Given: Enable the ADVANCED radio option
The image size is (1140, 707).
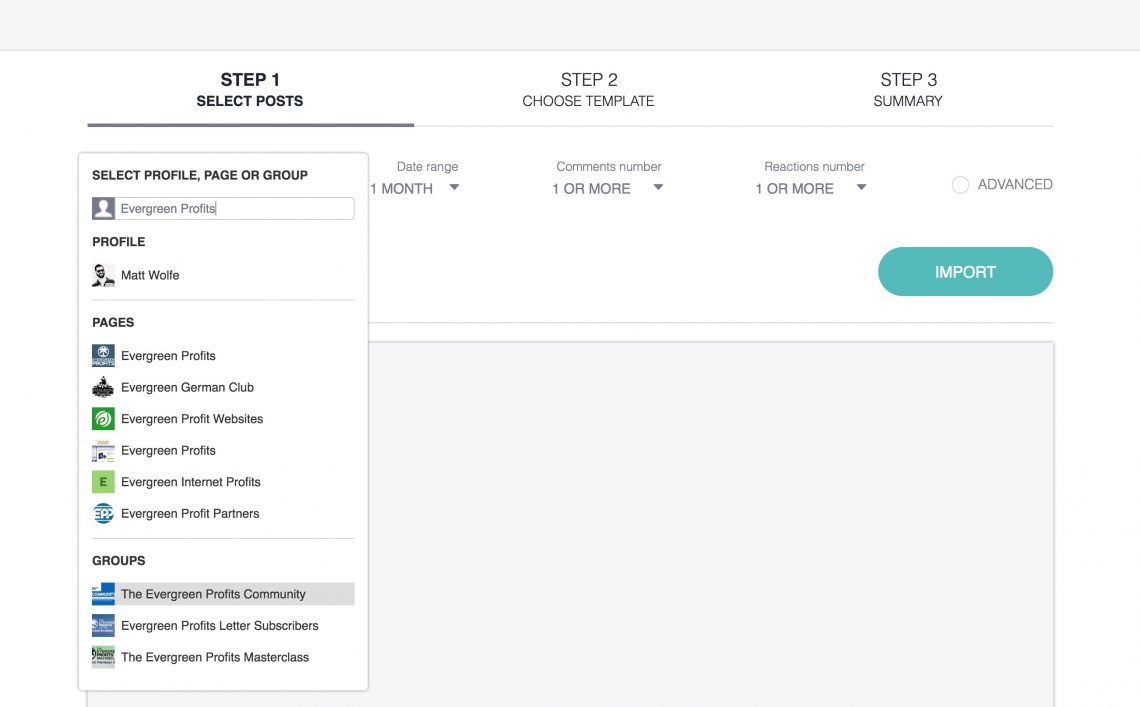Looking at the screenshot, I should (960, 185).
